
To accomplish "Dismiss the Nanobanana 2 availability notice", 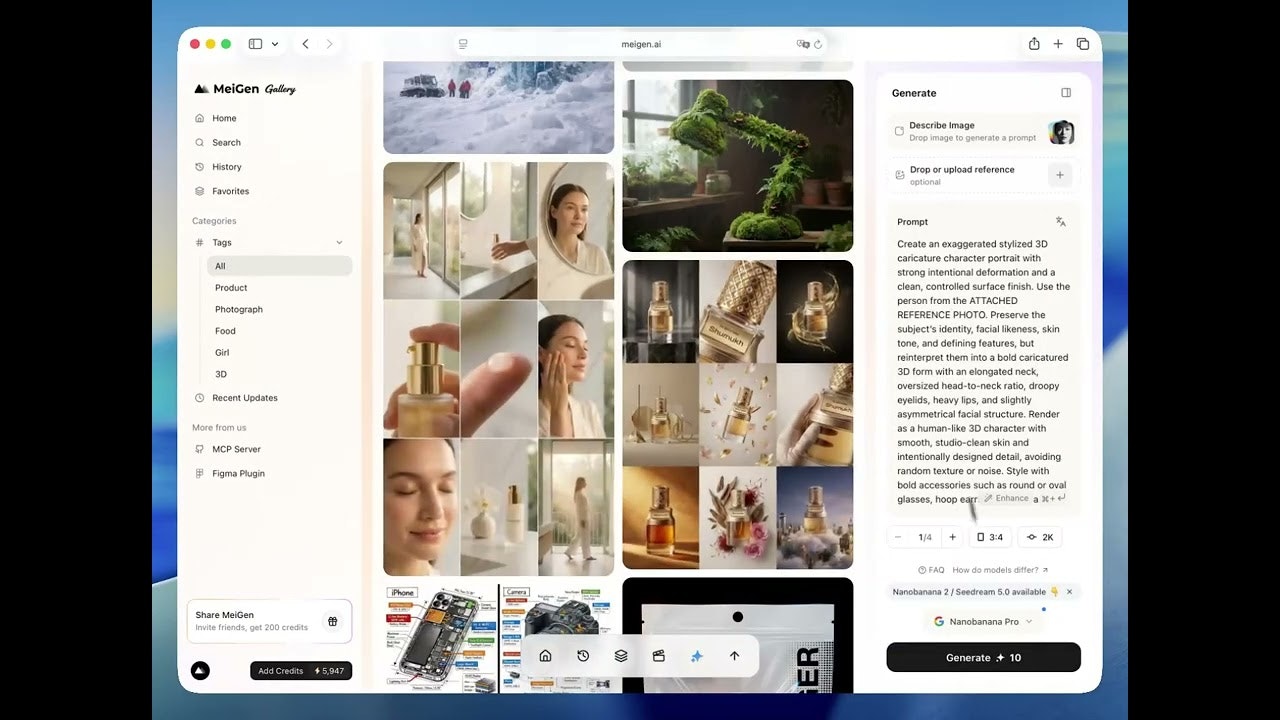I will tap(1069, 592).
